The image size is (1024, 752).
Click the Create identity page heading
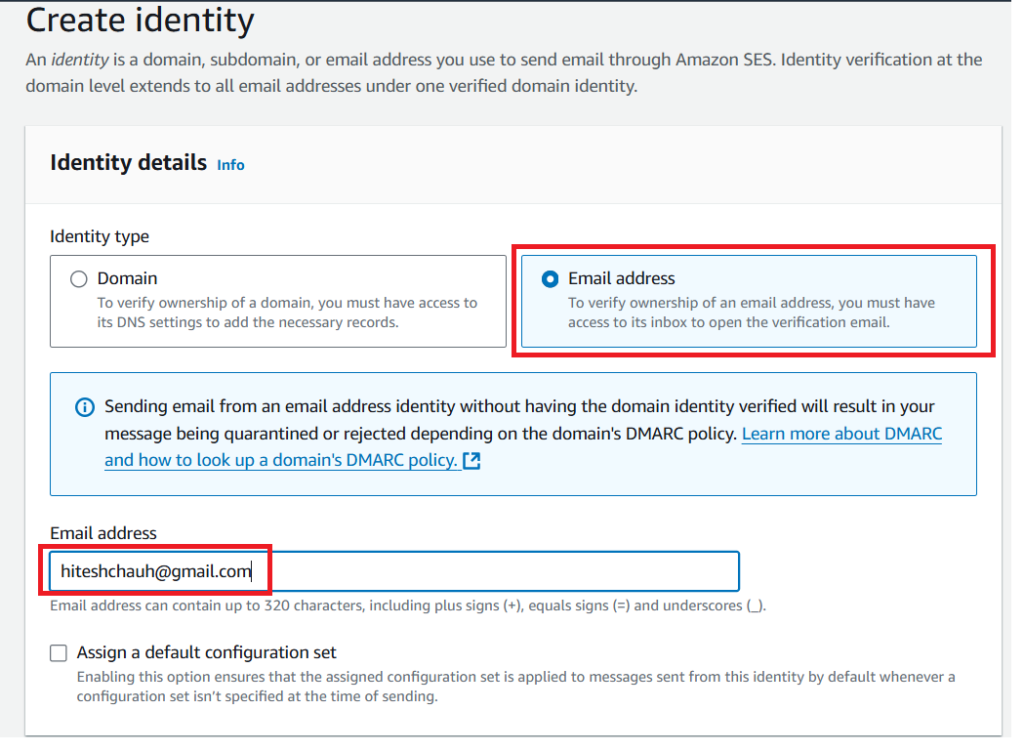pyautogui.click(x=140, y=20)
